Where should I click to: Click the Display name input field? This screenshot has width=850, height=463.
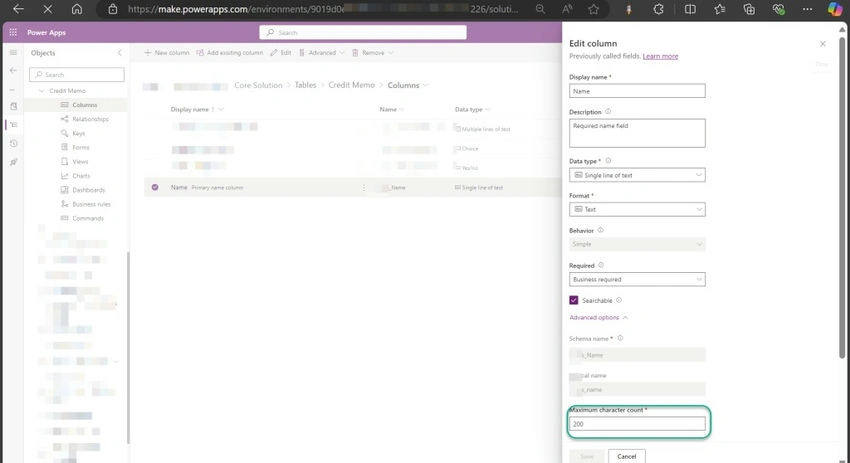point(637,91)
